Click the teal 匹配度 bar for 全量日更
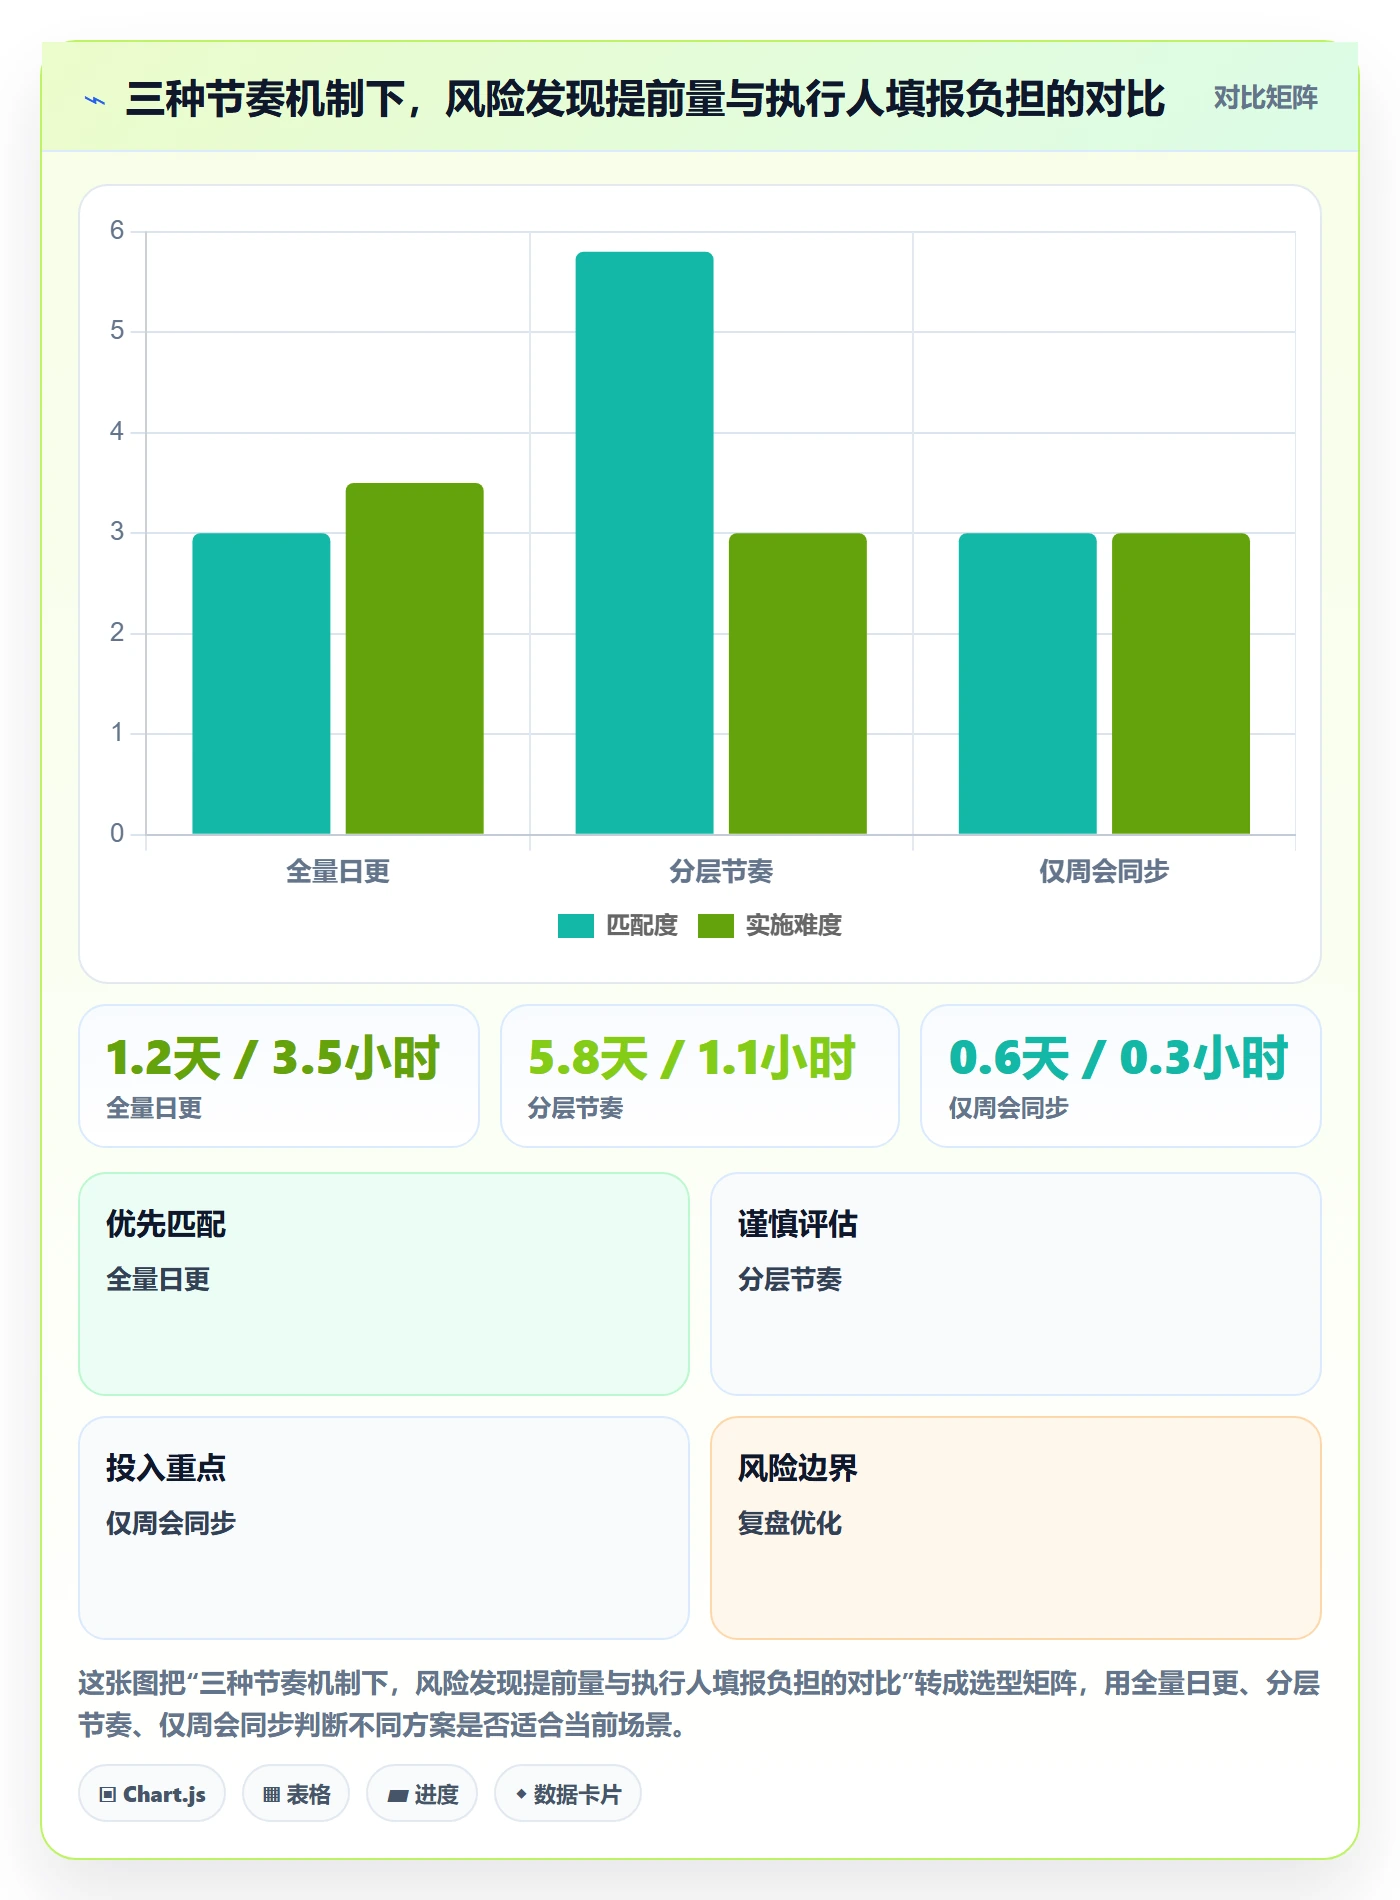 (x=261, y=683)
